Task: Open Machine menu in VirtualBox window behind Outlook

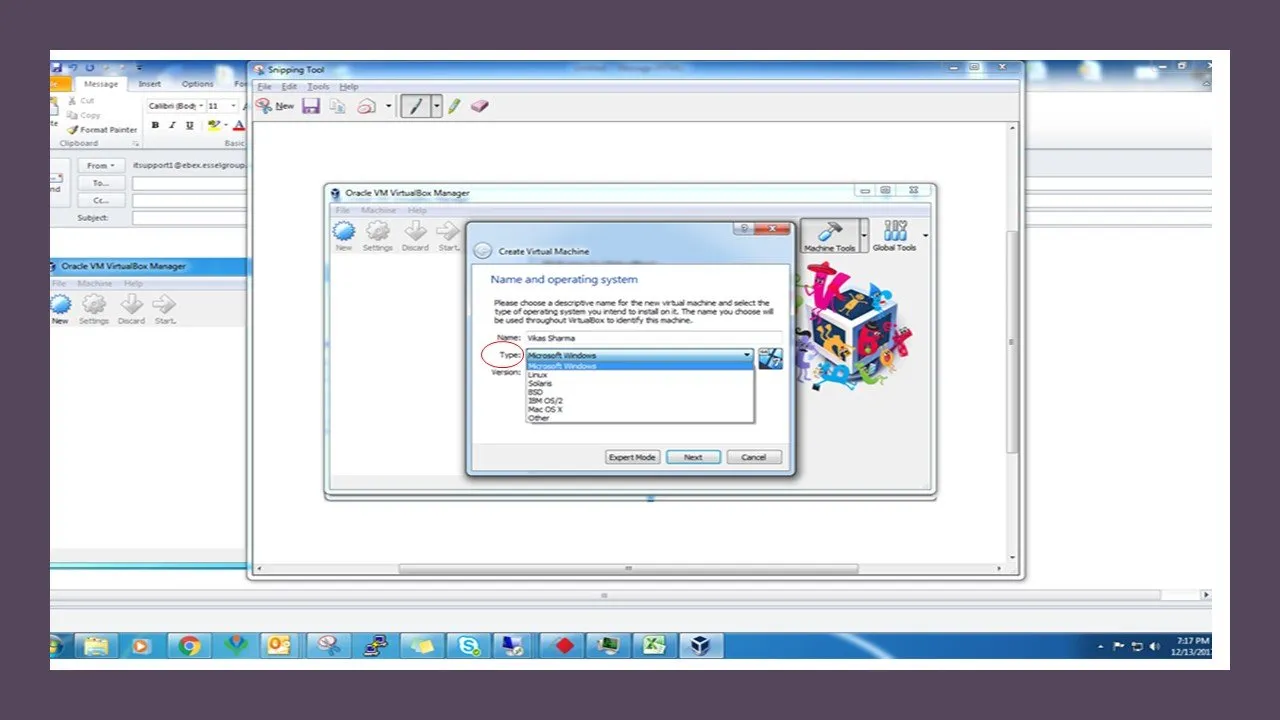Action: tap(95, 284)
